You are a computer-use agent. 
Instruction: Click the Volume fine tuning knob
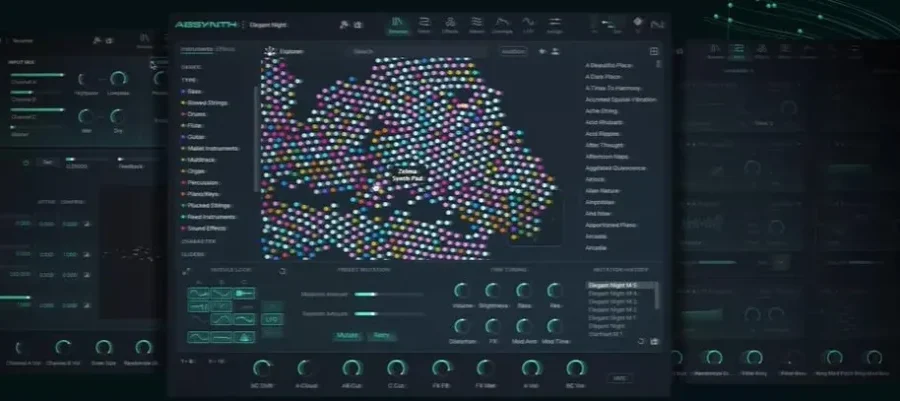461,290
